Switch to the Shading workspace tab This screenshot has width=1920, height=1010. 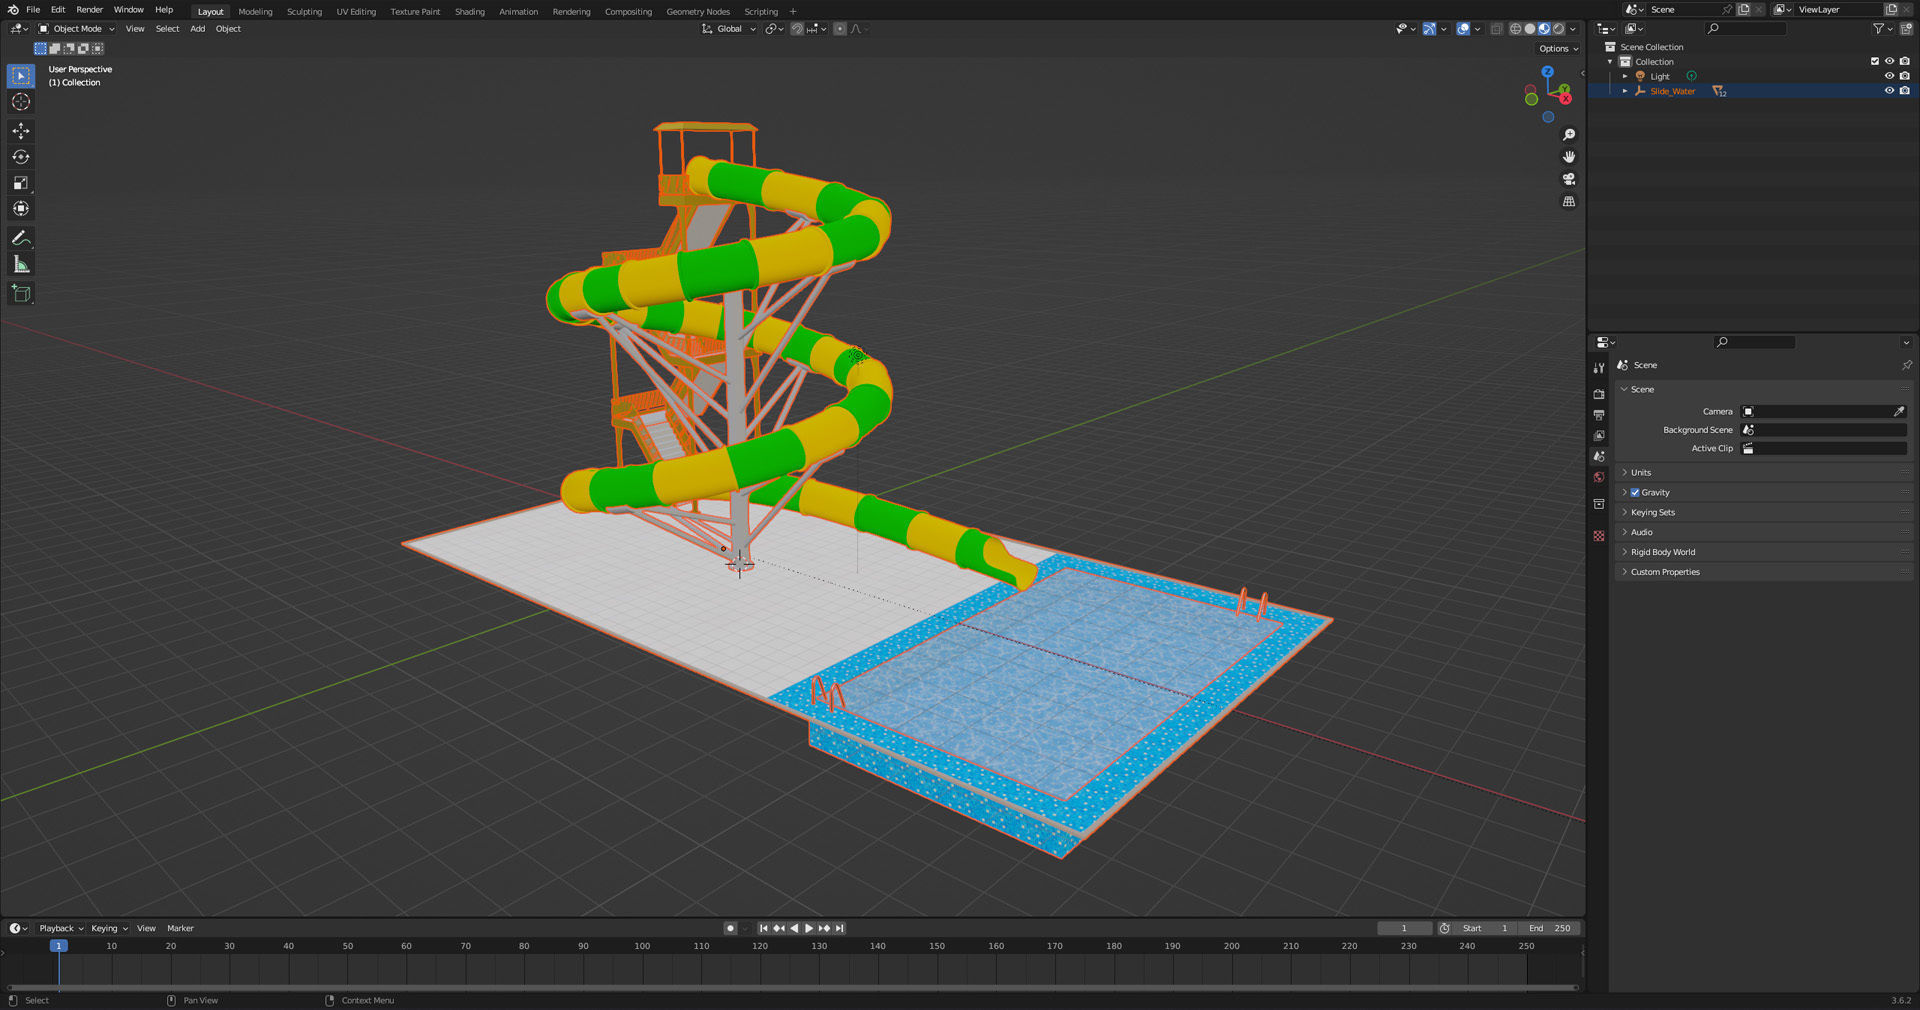[x=469, y=12]
